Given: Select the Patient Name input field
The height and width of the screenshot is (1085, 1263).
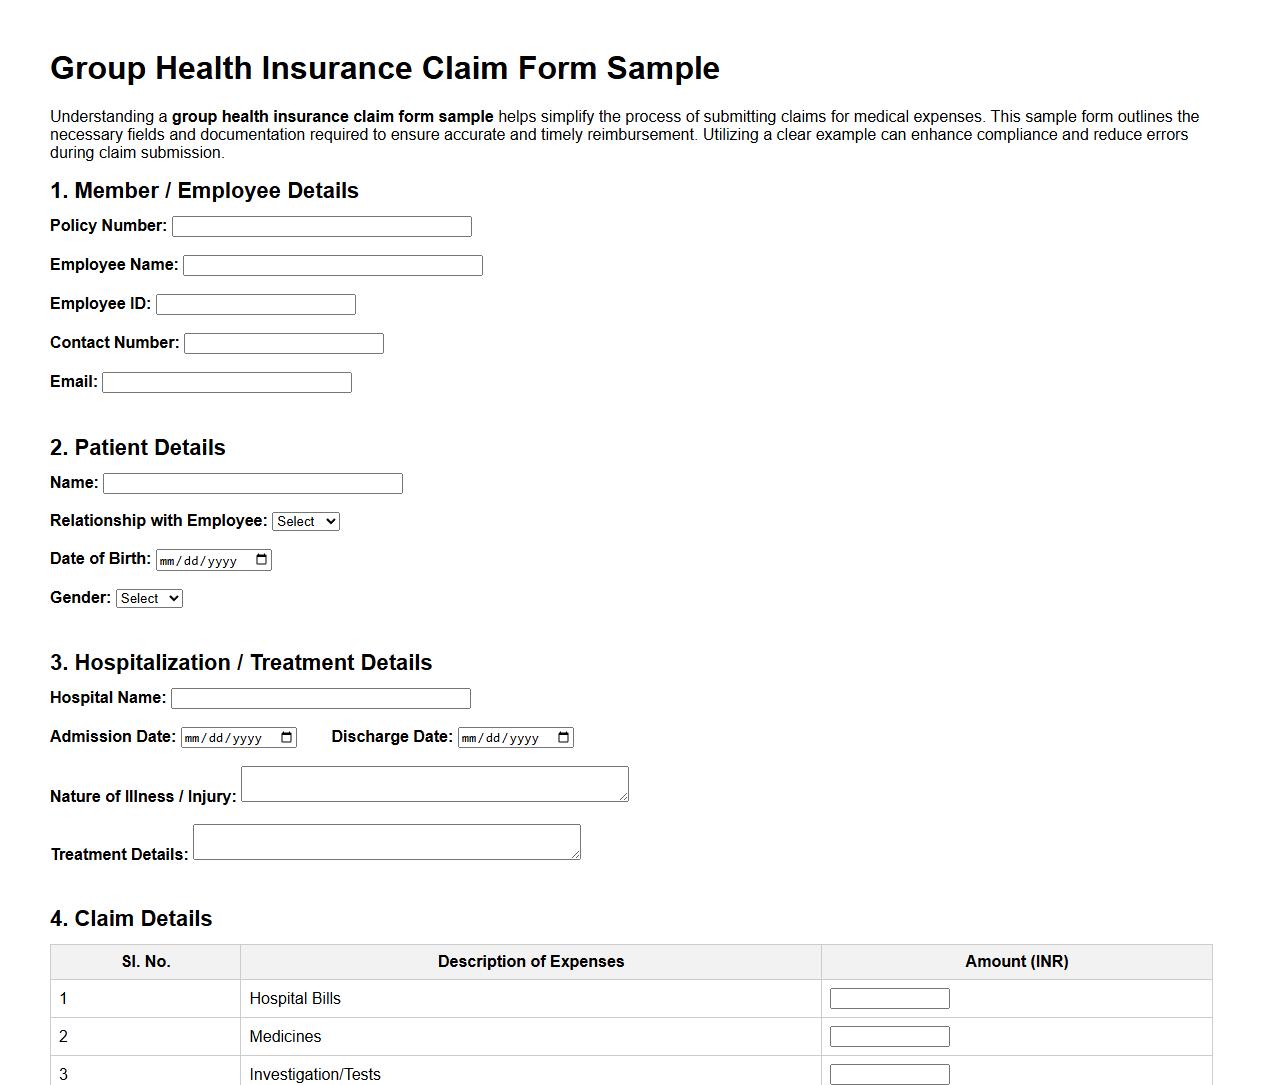Looking at the screenshot, I should pyautogui.click(x=252, y=483).
